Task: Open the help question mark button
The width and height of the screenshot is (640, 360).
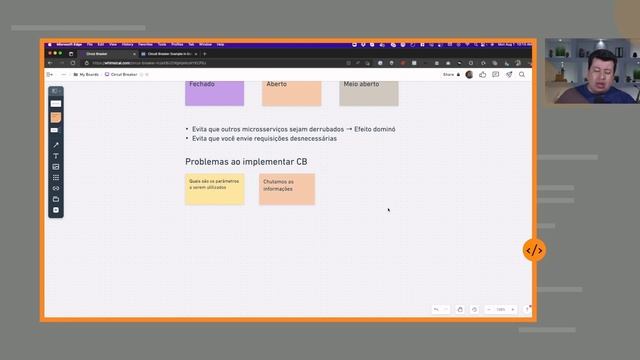Action: click(527, 309)
